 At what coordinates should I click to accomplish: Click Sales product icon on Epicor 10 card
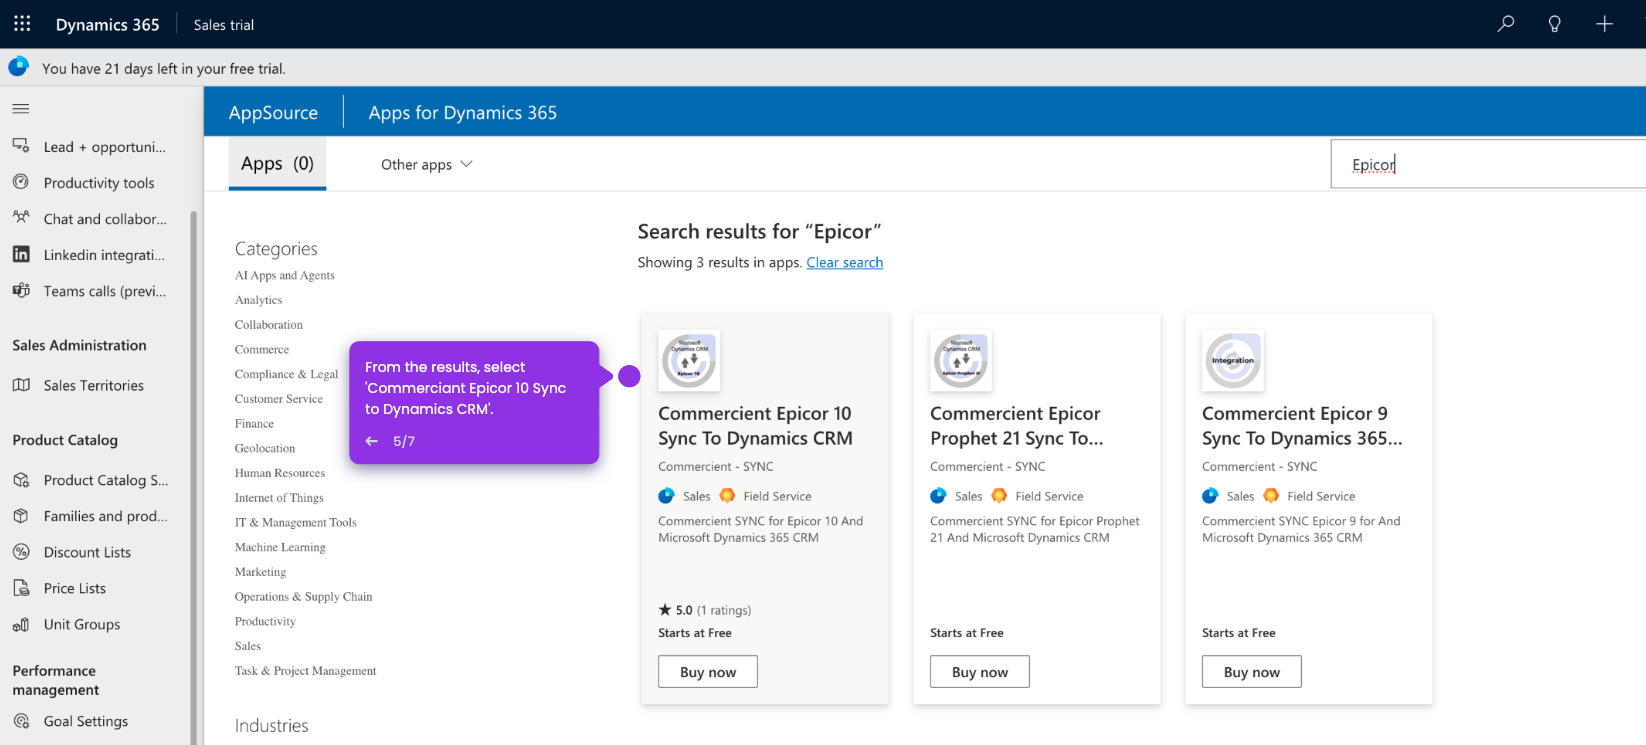click(666, 496)
